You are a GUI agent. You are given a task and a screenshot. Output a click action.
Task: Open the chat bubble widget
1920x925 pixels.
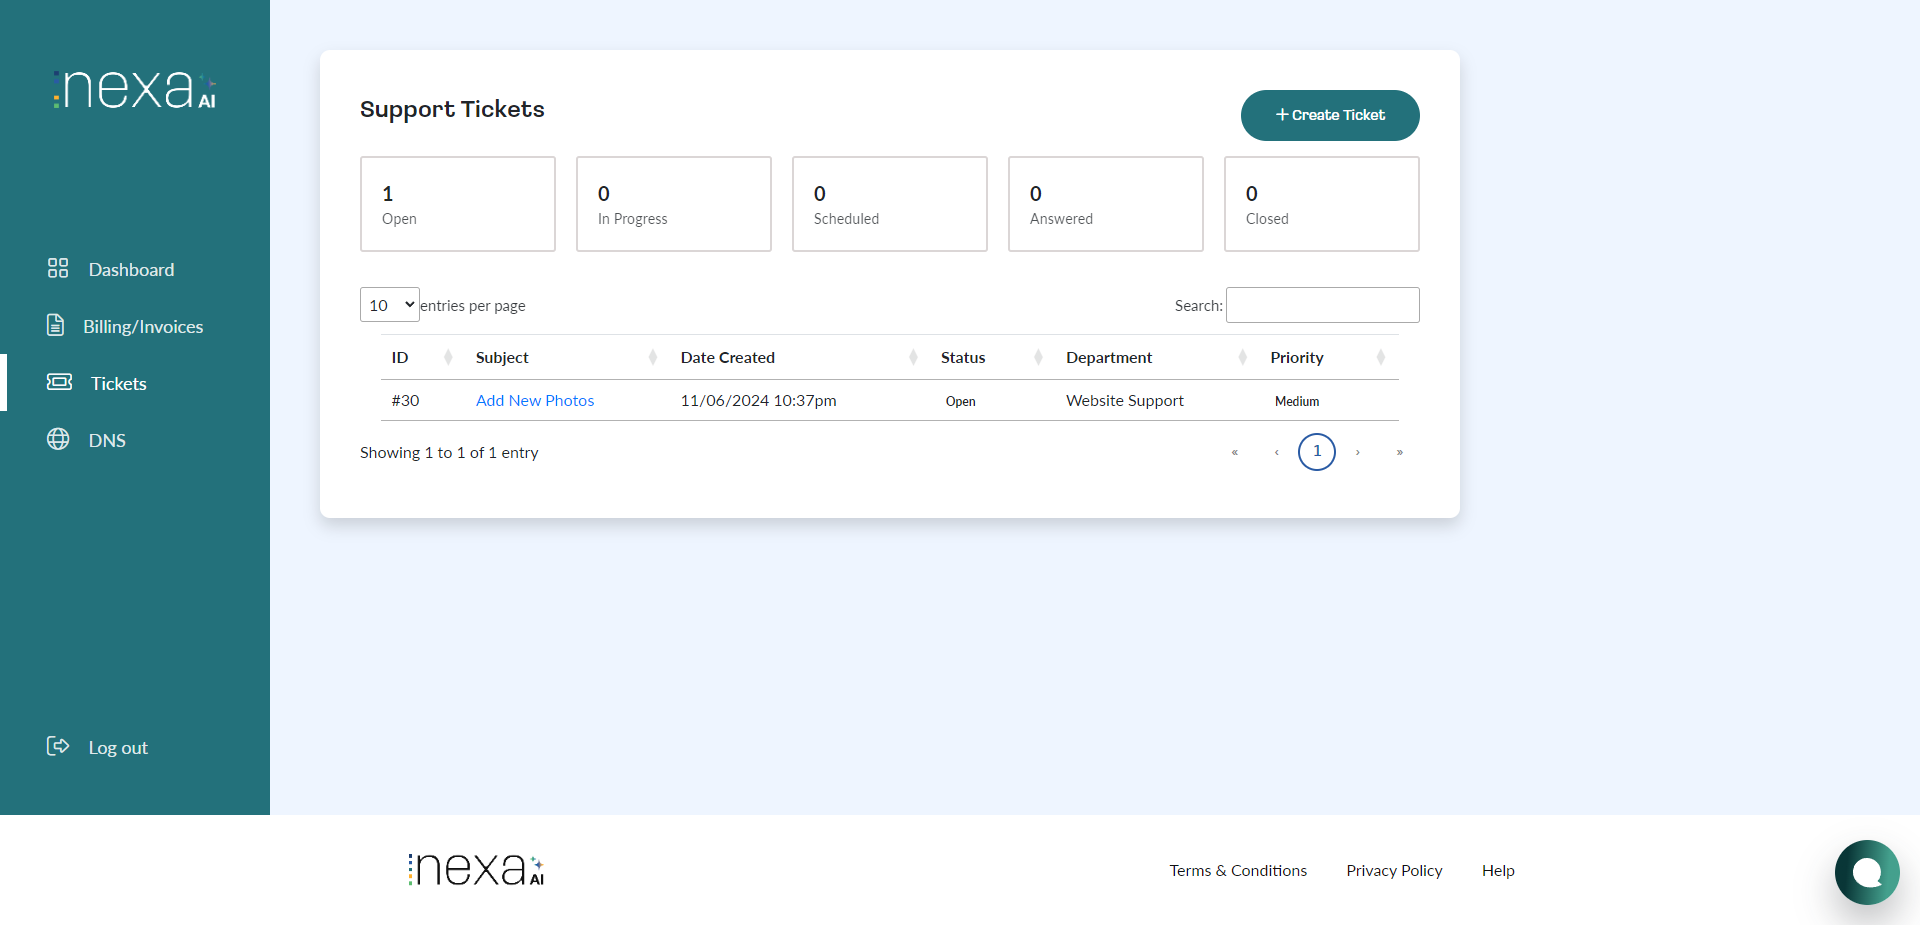pos(1866,872)
